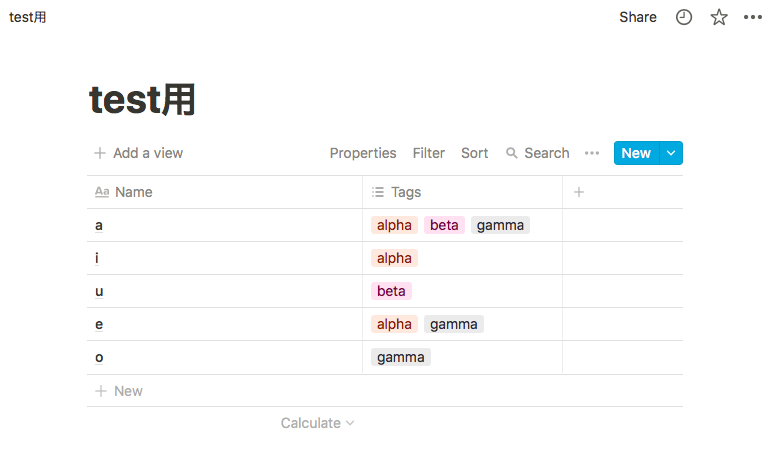Viewport: 768px width, 473px height.
Task: Click the search magnifier icon
Action: (x=511, y=153)
